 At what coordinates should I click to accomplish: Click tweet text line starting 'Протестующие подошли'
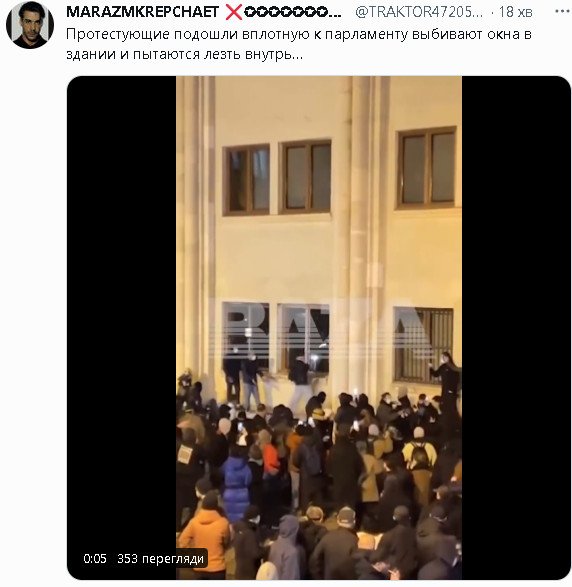[299, 34]
